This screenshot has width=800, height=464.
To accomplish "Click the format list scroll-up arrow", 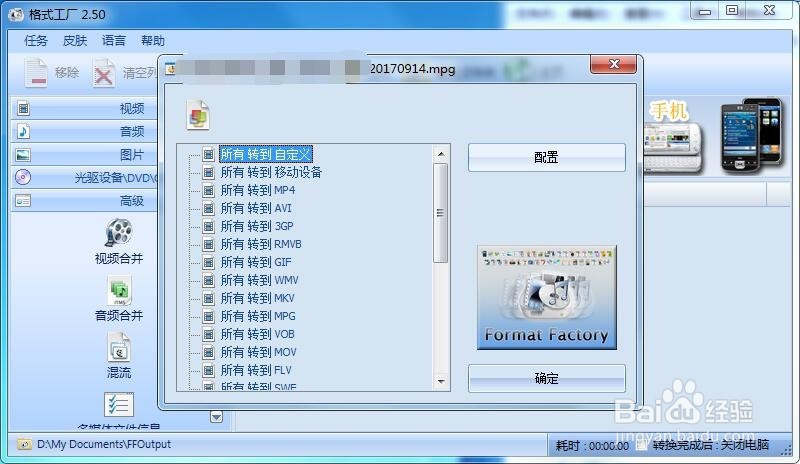I will [441, 154].
